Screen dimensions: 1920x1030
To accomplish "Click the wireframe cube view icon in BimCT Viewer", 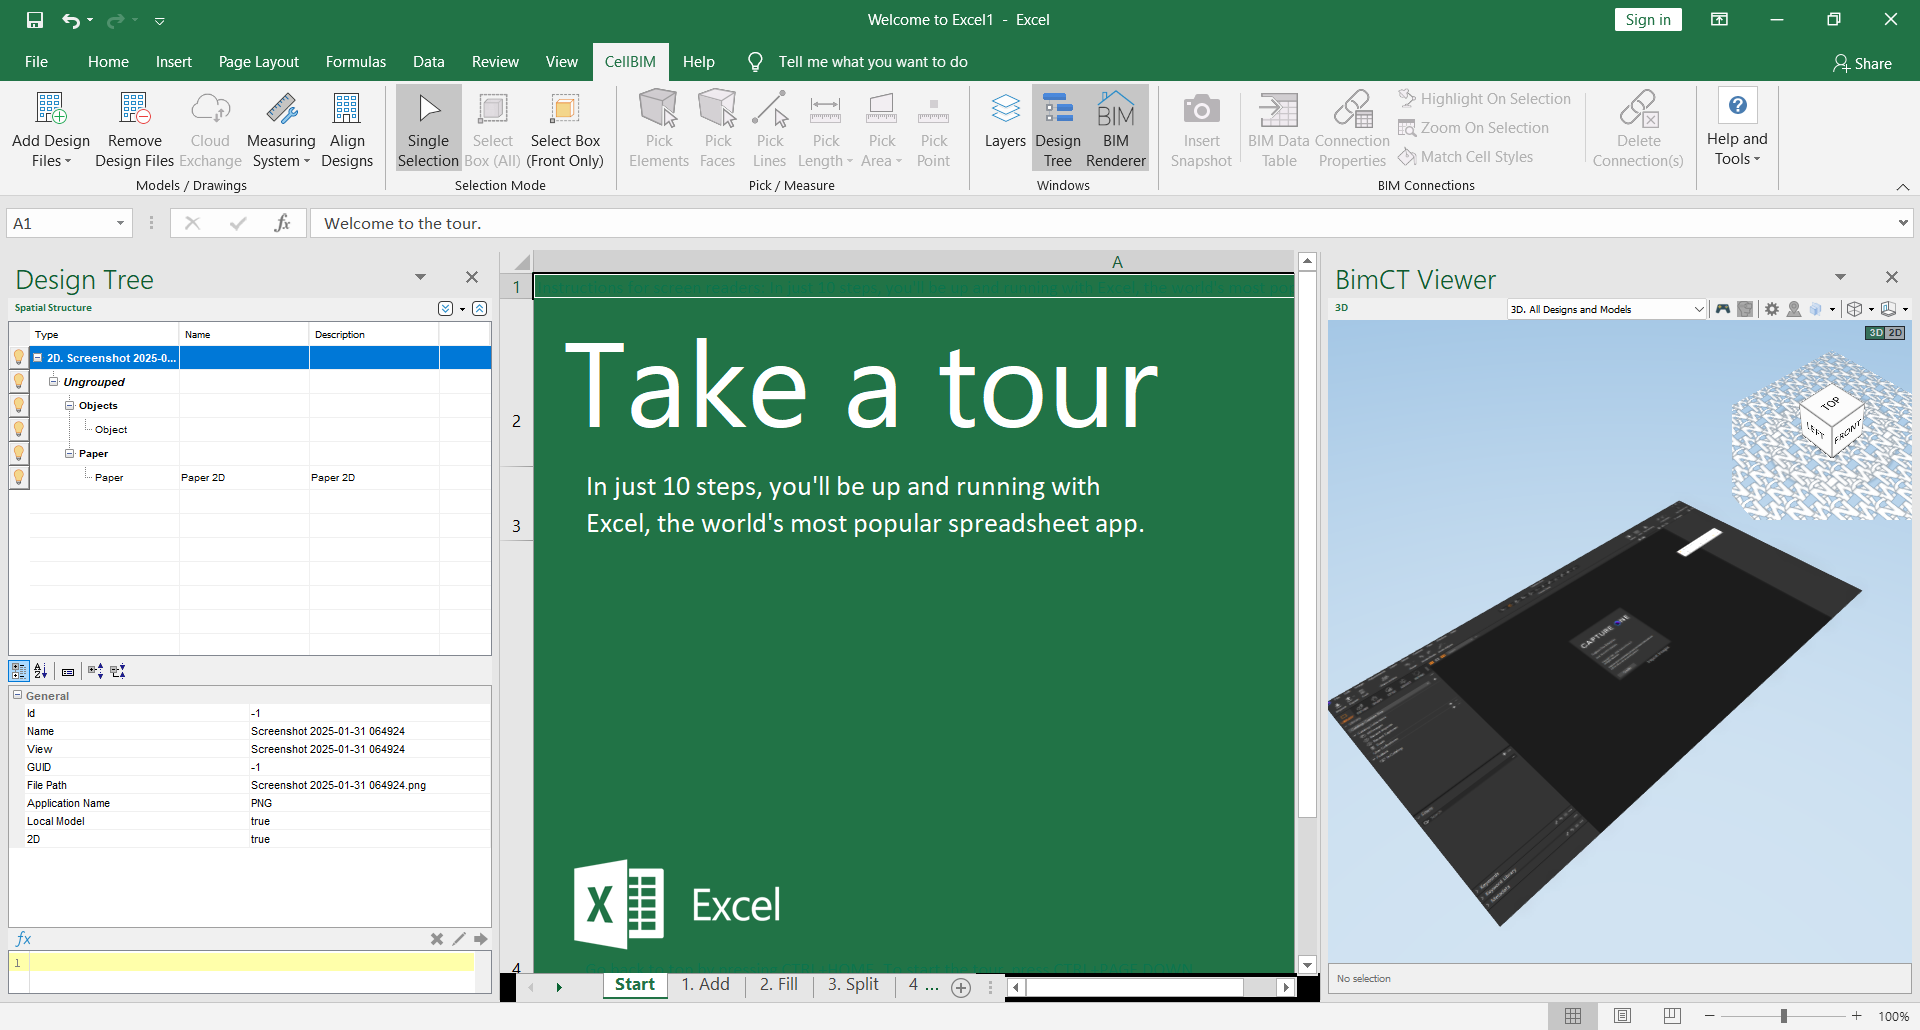I will pyautogui.click(x=1854, y=309).
